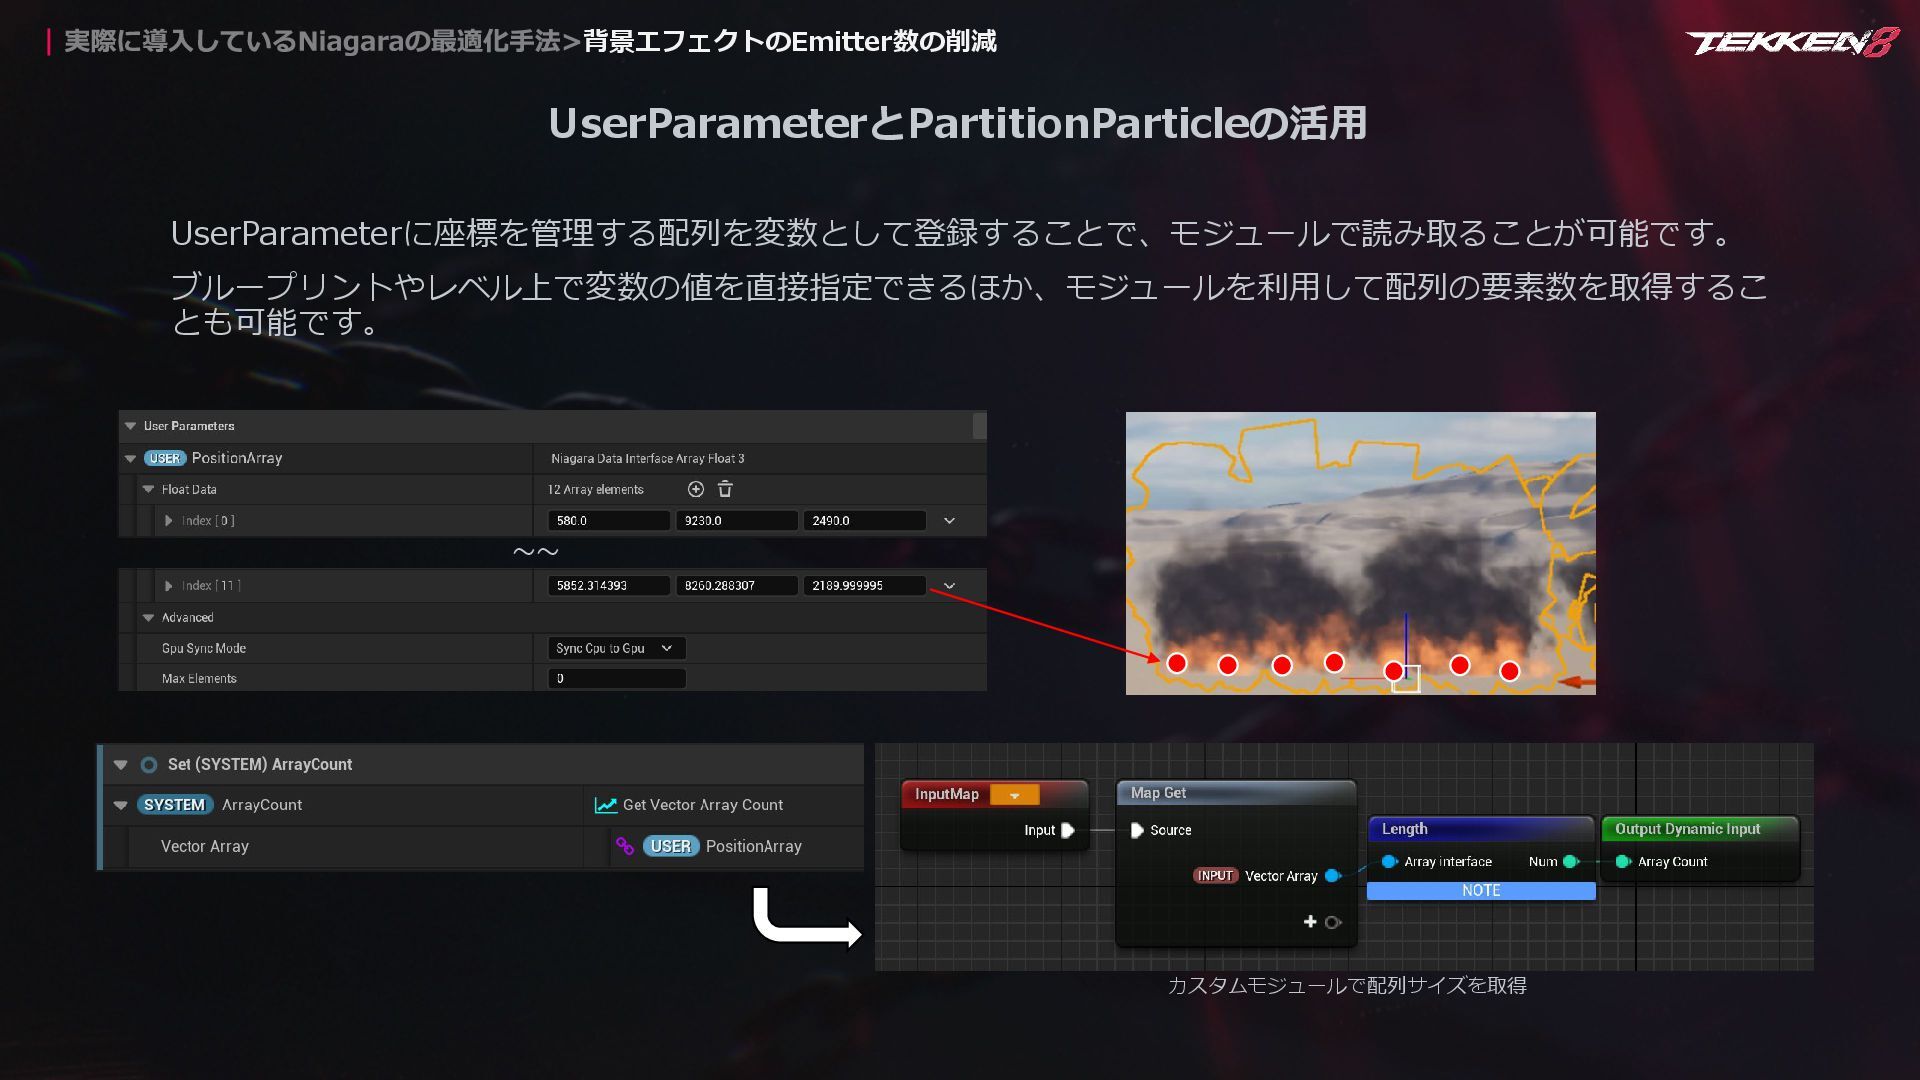Open the Index [0] row options chevron
This screenshot has width=1920, height=1080.
pos(949,521)
